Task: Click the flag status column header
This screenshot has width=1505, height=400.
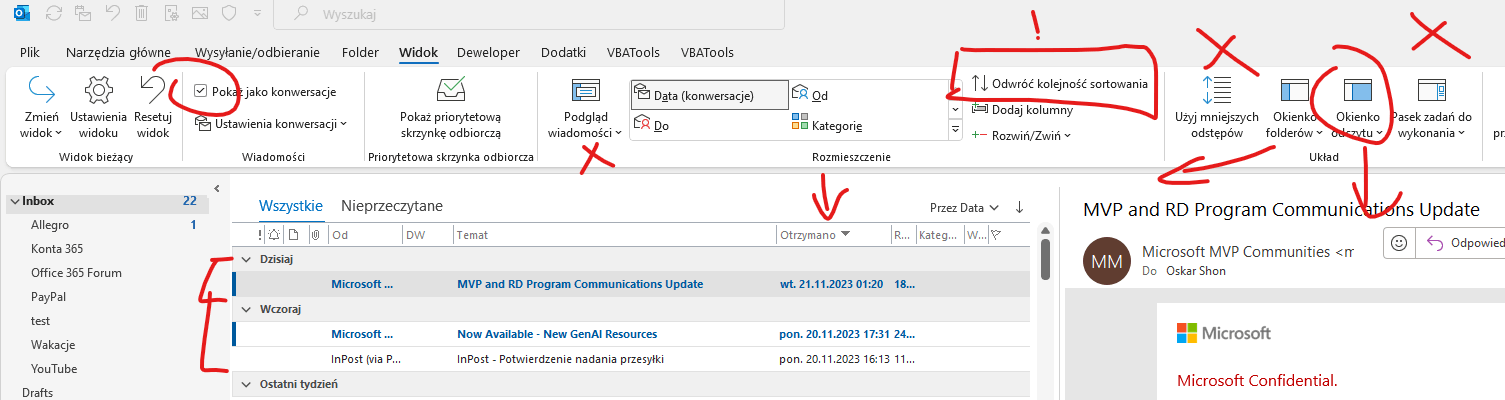Action: [995, 235]
